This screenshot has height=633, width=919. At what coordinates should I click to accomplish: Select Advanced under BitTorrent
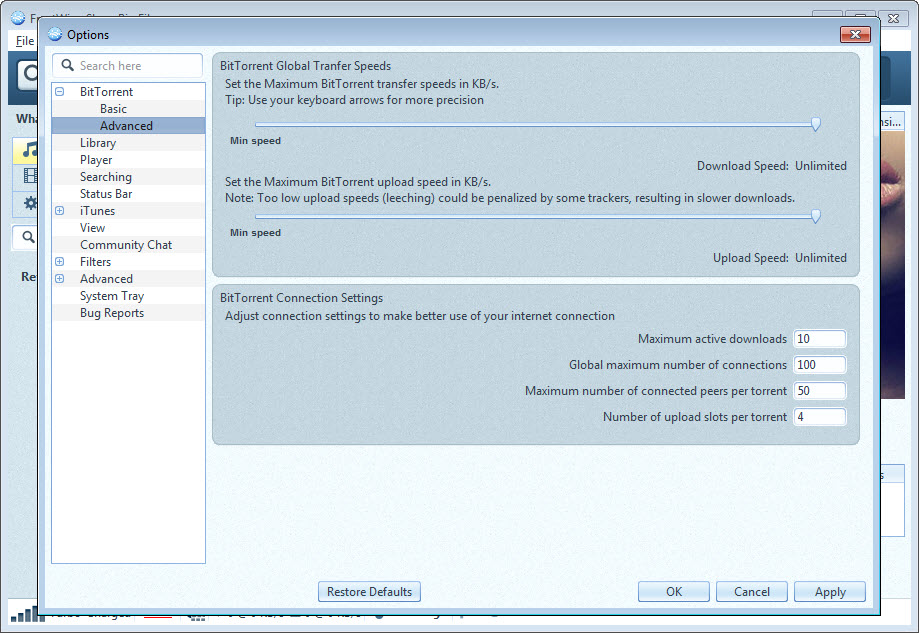tap(126, 126)
